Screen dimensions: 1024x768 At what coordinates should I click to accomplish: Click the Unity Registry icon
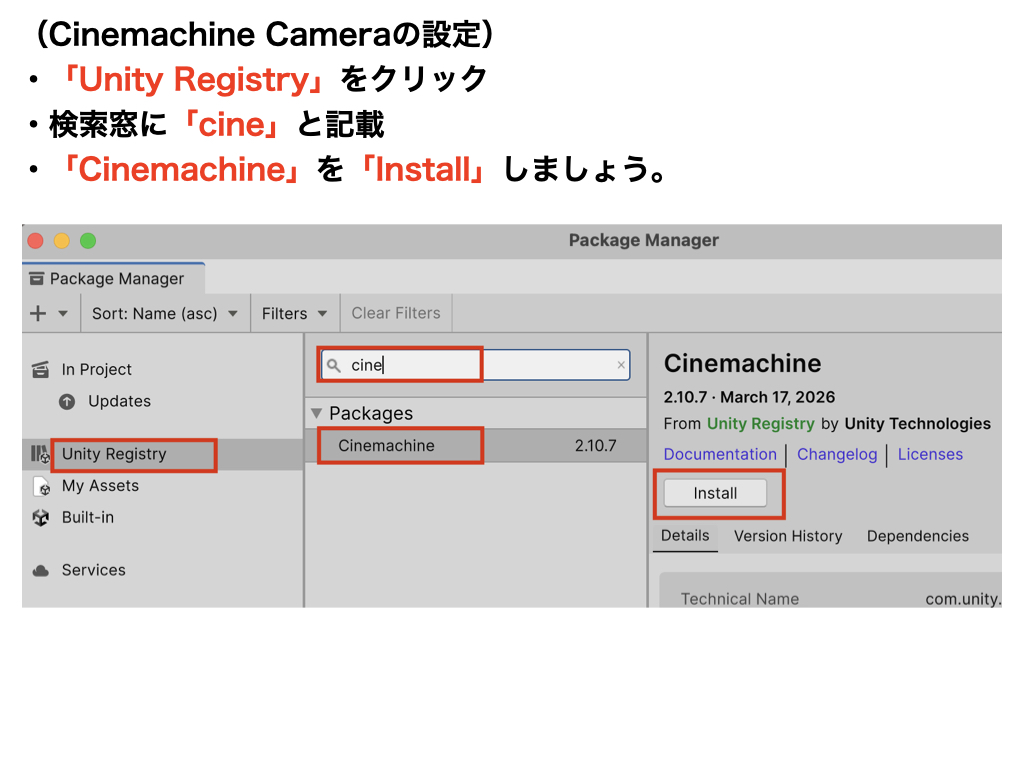point(40,454)
